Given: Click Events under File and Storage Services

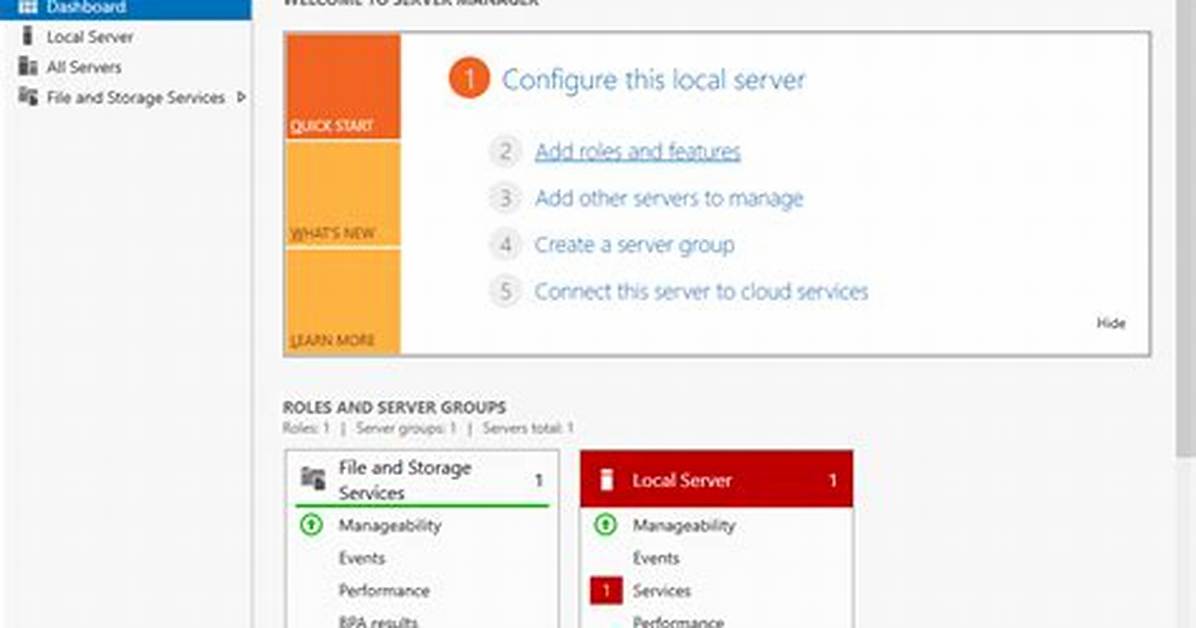Looking at the screenshot, I should pyautogui.click(x=362, y=559).
